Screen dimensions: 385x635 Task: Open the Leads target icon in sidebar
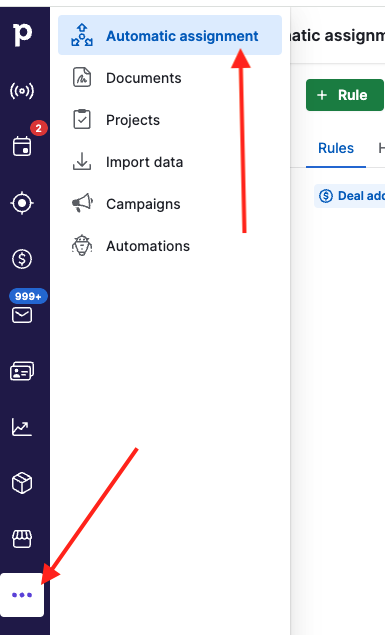point(22,202)
